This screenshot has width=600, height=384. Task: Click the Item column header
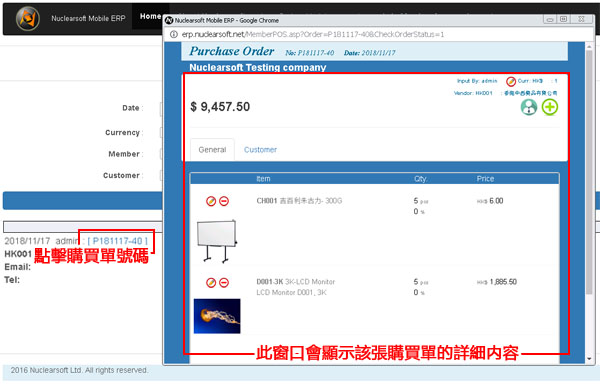[x=263, y=179]
